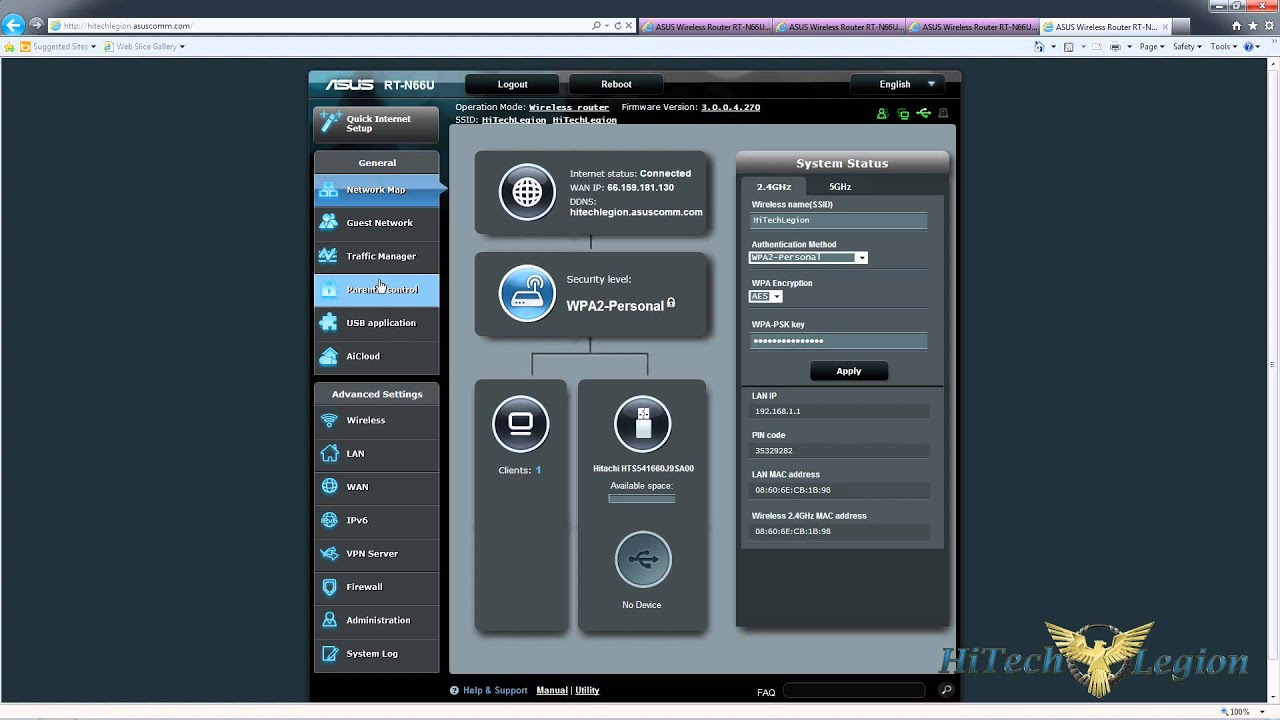Viewport: 1280px width, 720px height.
Task: Open the Tools menu in command bar
Action: (1224, 47)
